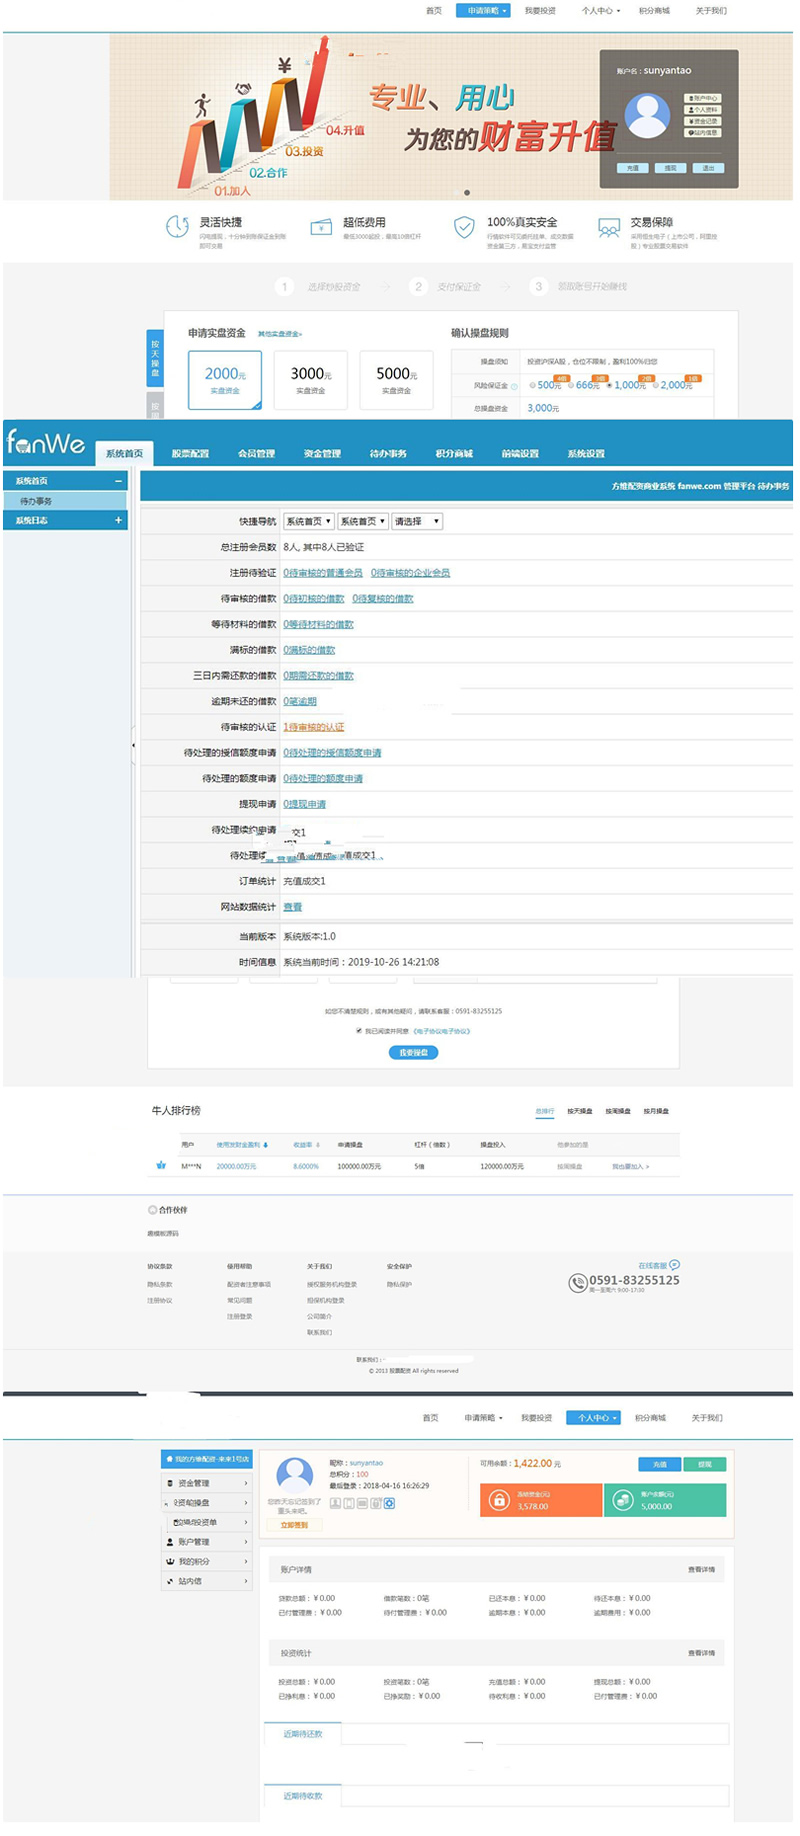The image size is (800, 1836).
Task: Switch to the 会员管理 admin tab
Action: [256, 454]
